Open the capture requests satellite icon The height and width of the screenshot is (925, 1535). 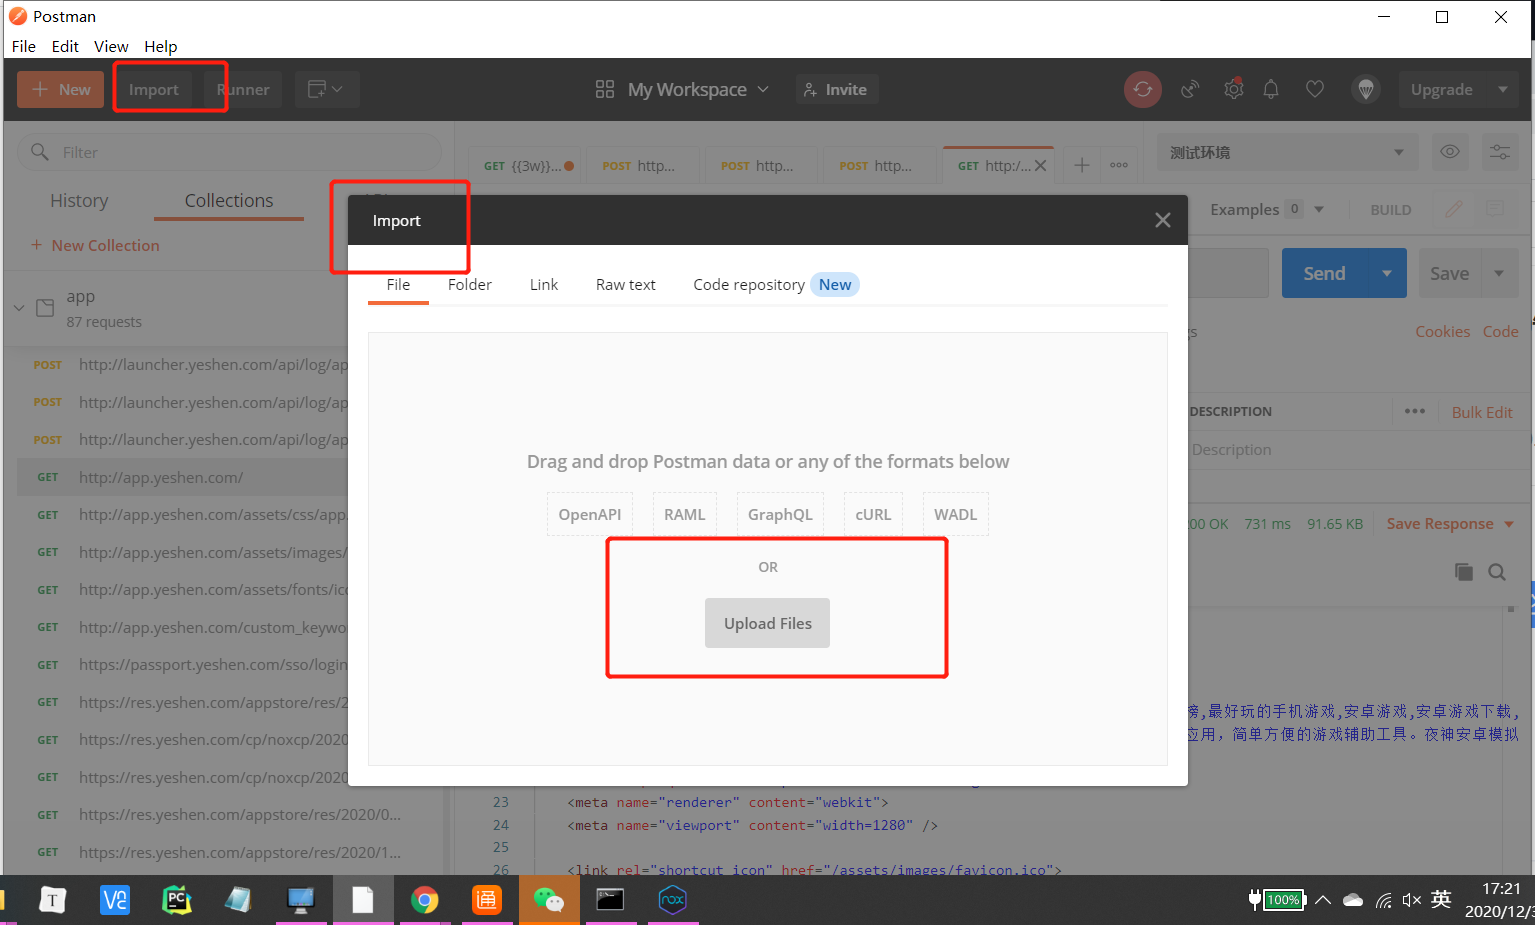tap(1190, 89)
